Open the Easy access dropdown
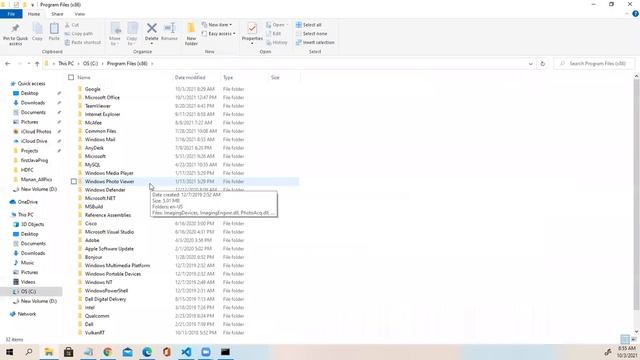Screen dimensions: 640x360 click(x=219, y=33)
